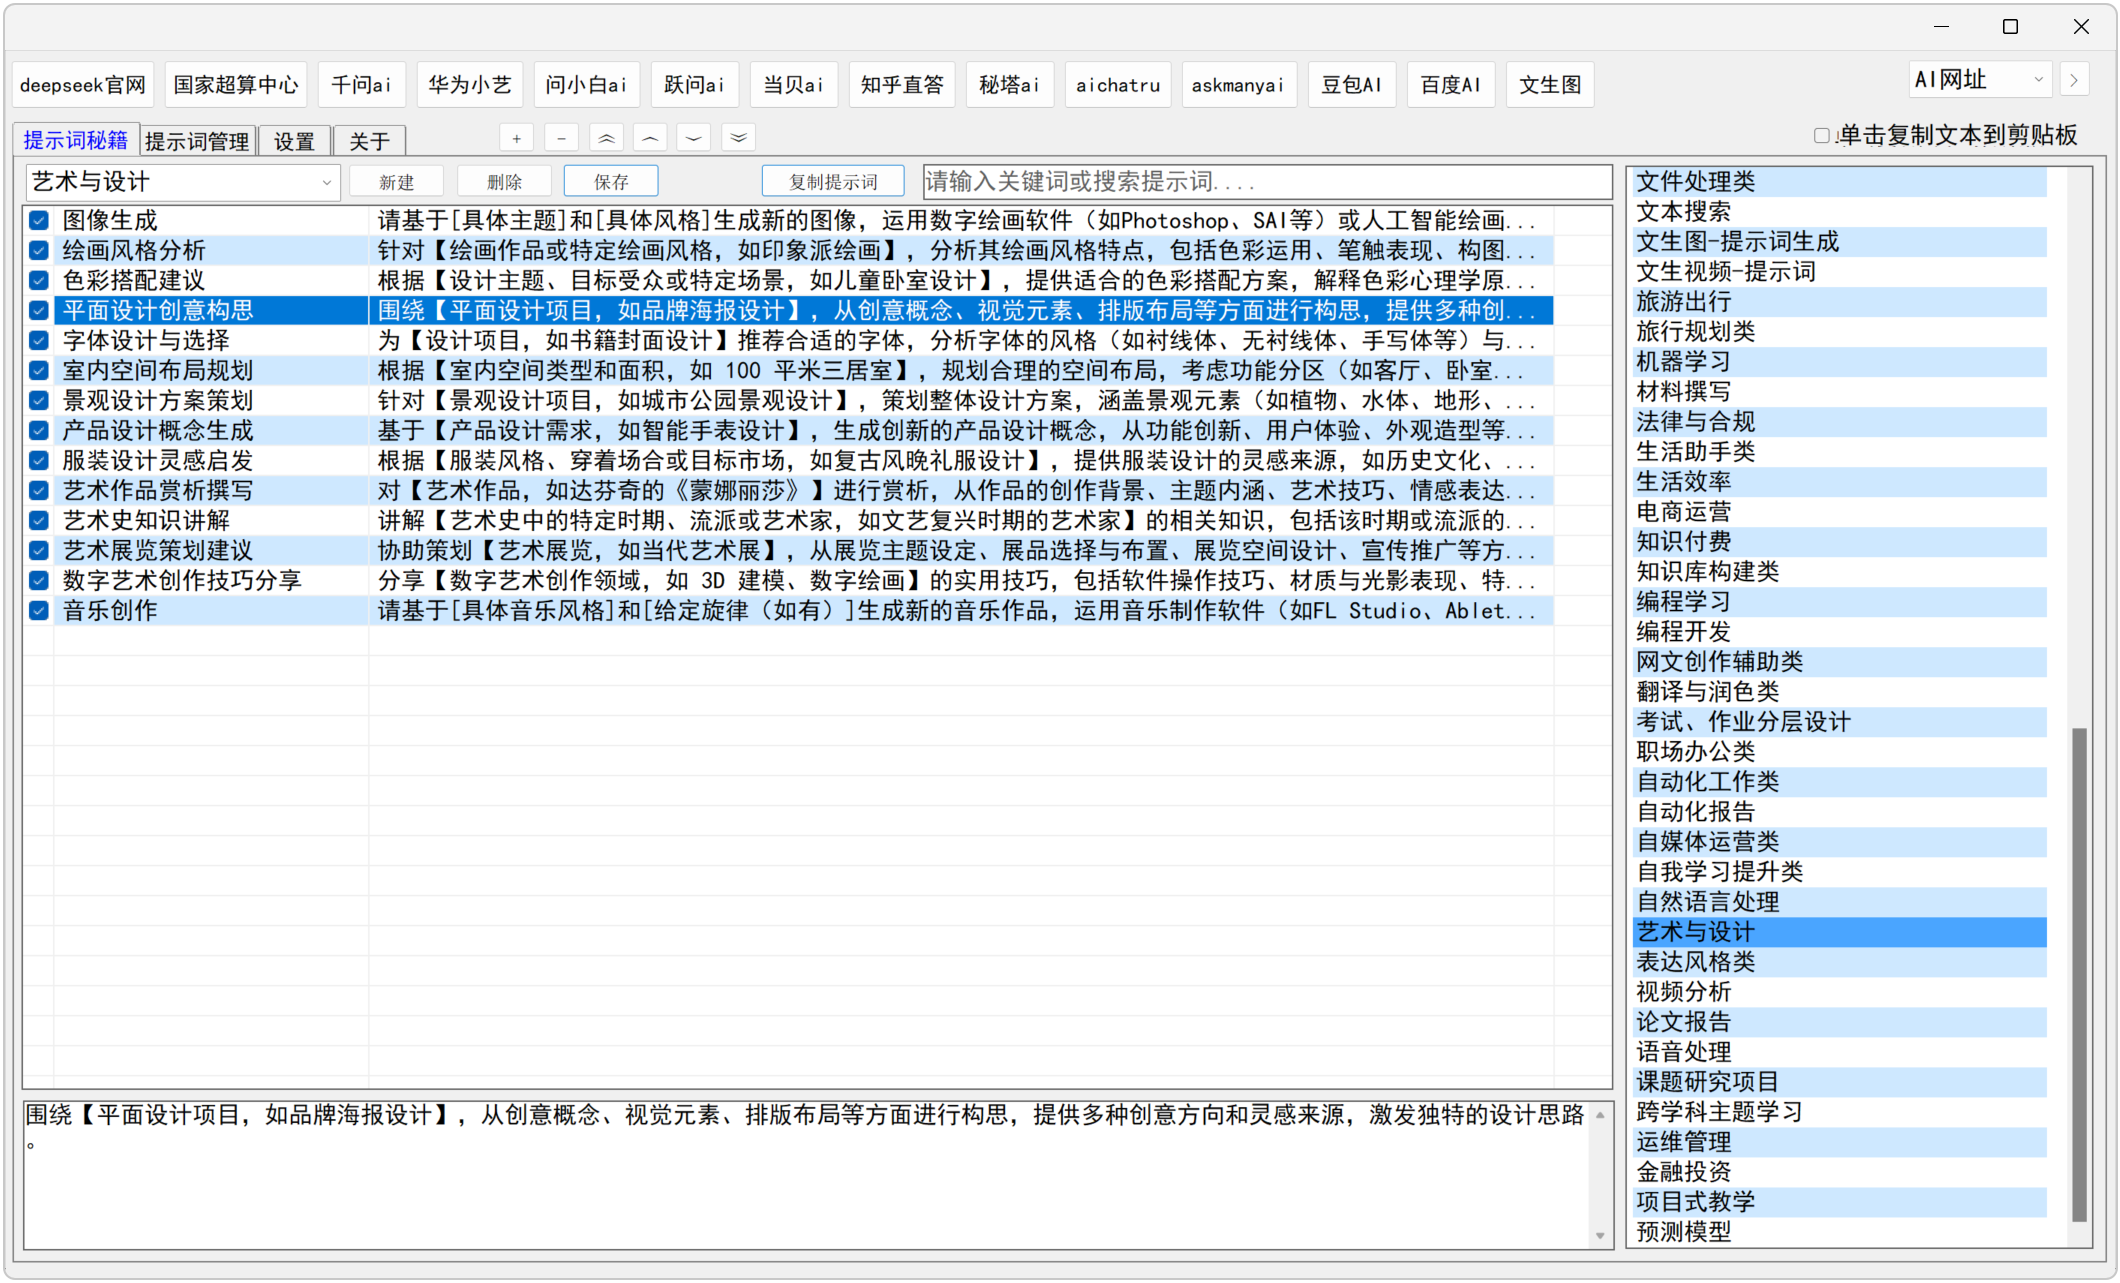Uncheck the 图像生成 row checkbox
2120x1283 pixels.
pyautogui.click(x=39, y=220)
